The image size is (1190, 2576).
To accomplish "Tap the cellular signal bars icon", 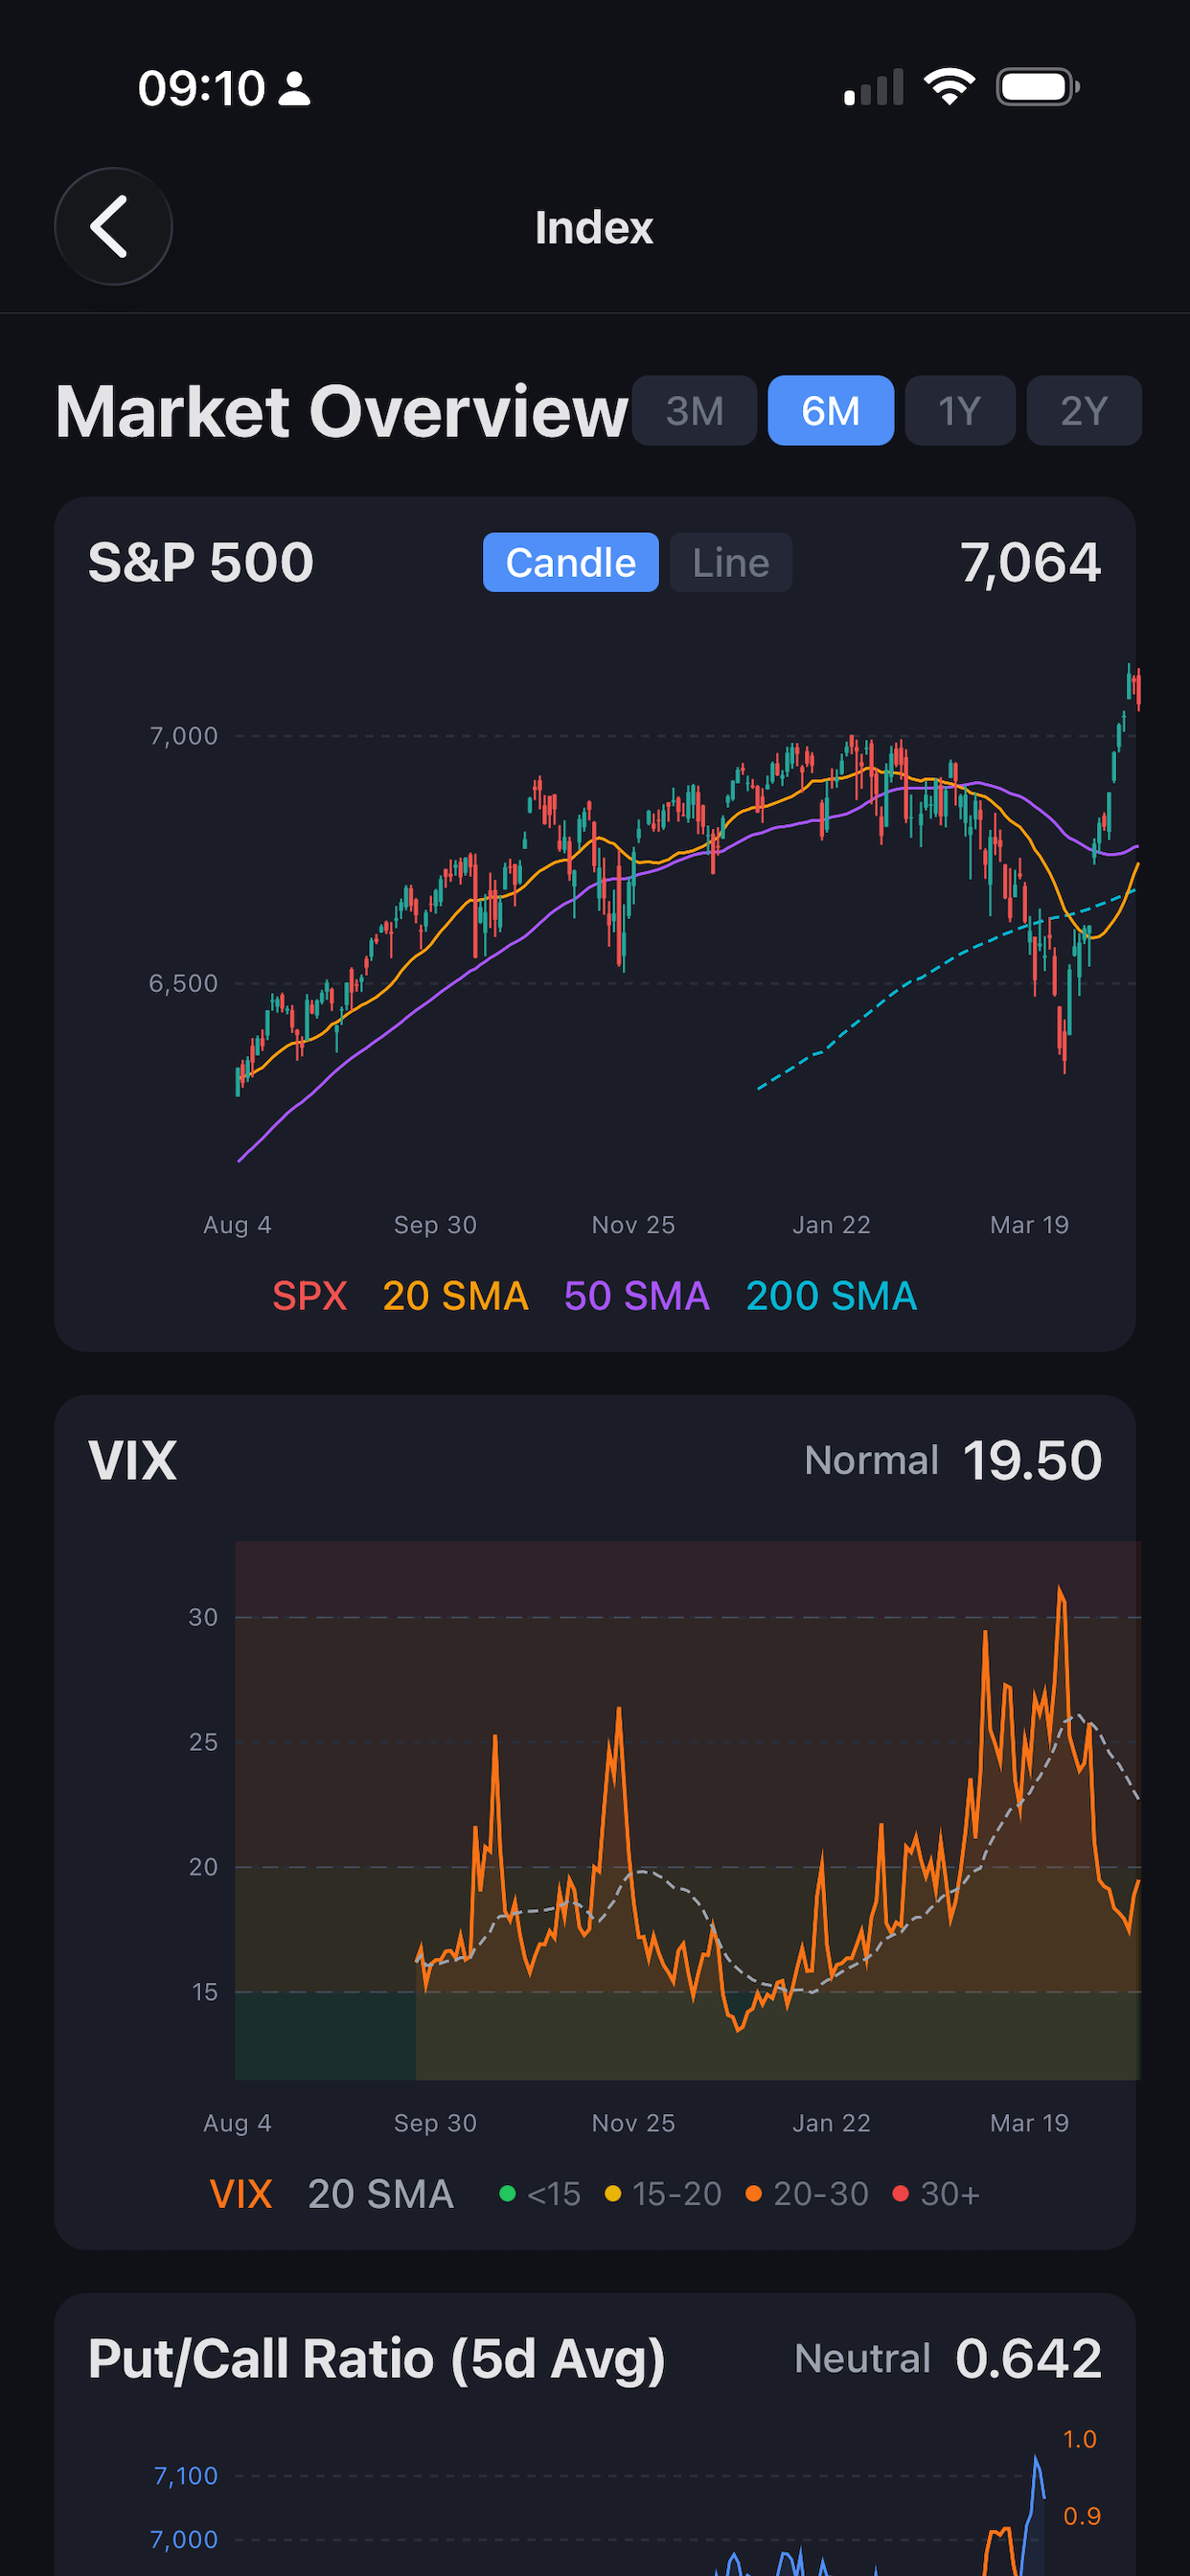I will click(x=874, y=87).
